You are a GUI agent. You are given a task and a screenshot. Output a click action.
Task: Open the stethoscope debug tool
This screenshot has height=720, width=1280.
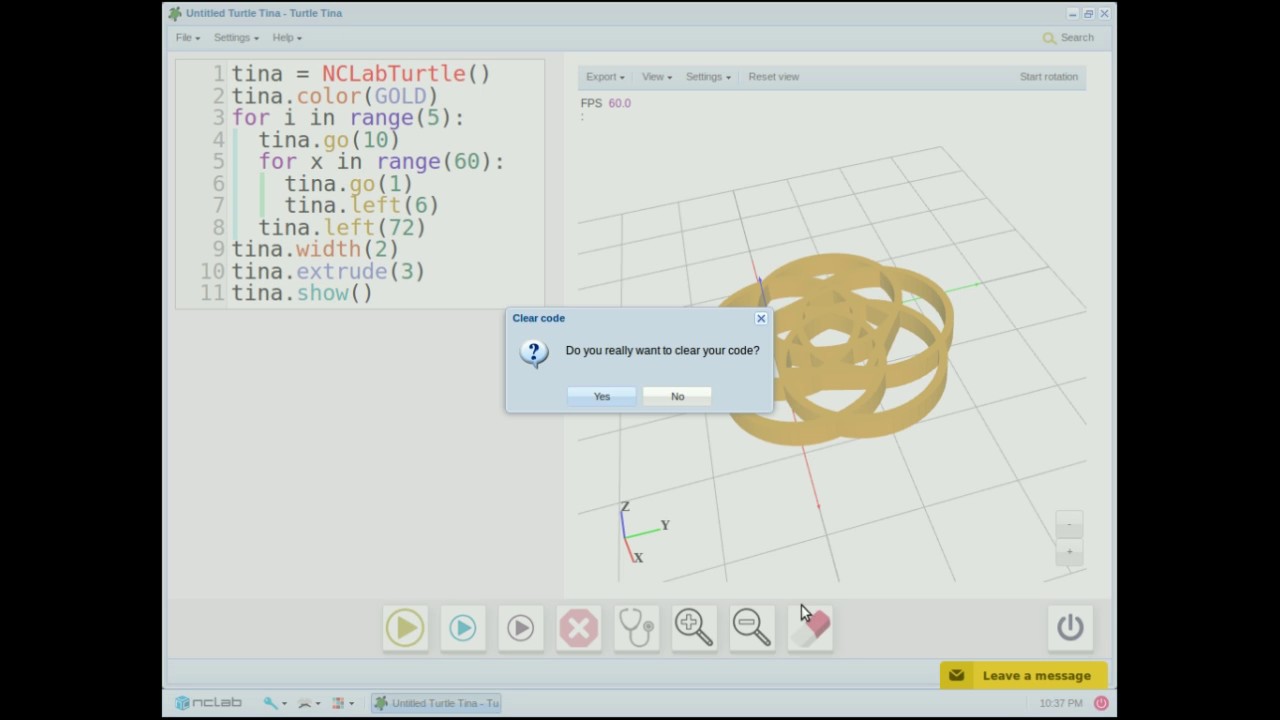coord(636,628)
